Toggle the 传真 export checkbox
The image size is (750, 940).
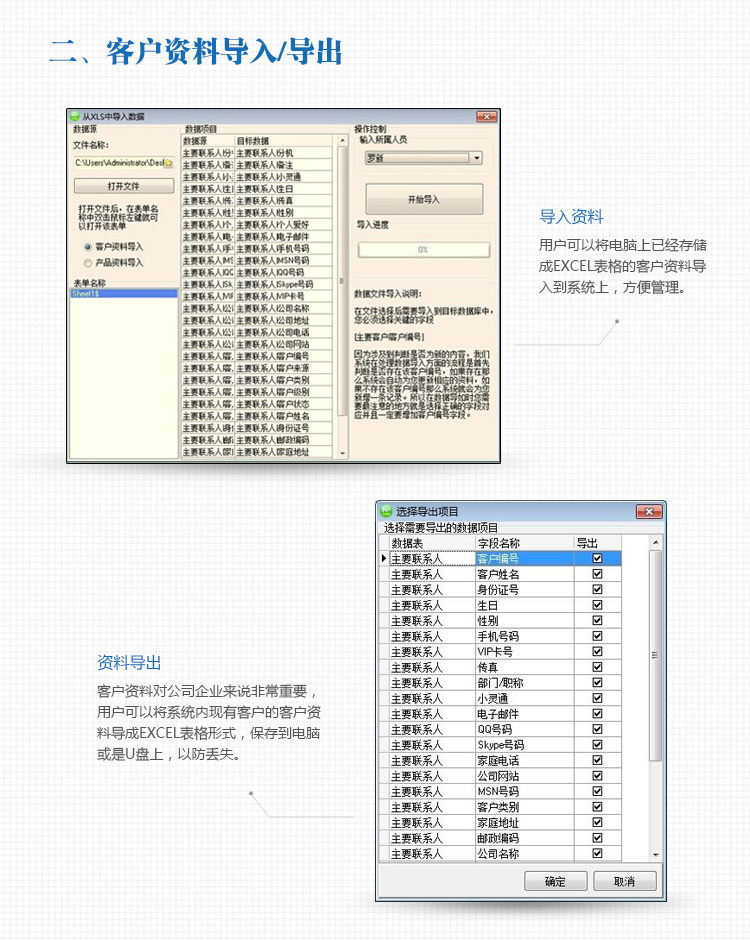[597, 667]
